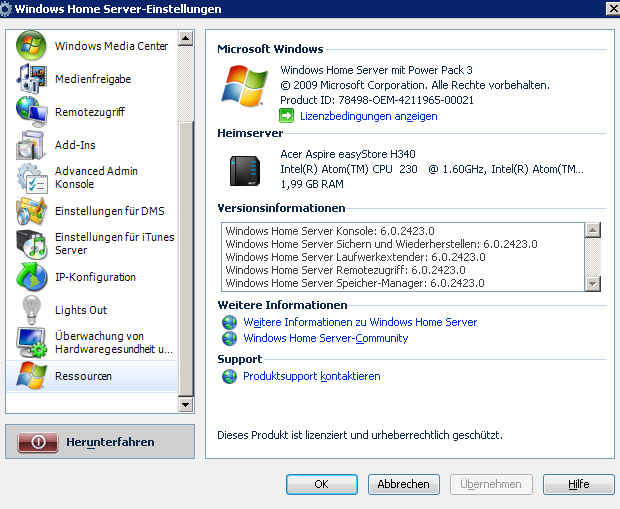Viewport: 620px width, 509px height.
Task: Click the Medienfreigabe media icon
Action: tap(31, 78)
